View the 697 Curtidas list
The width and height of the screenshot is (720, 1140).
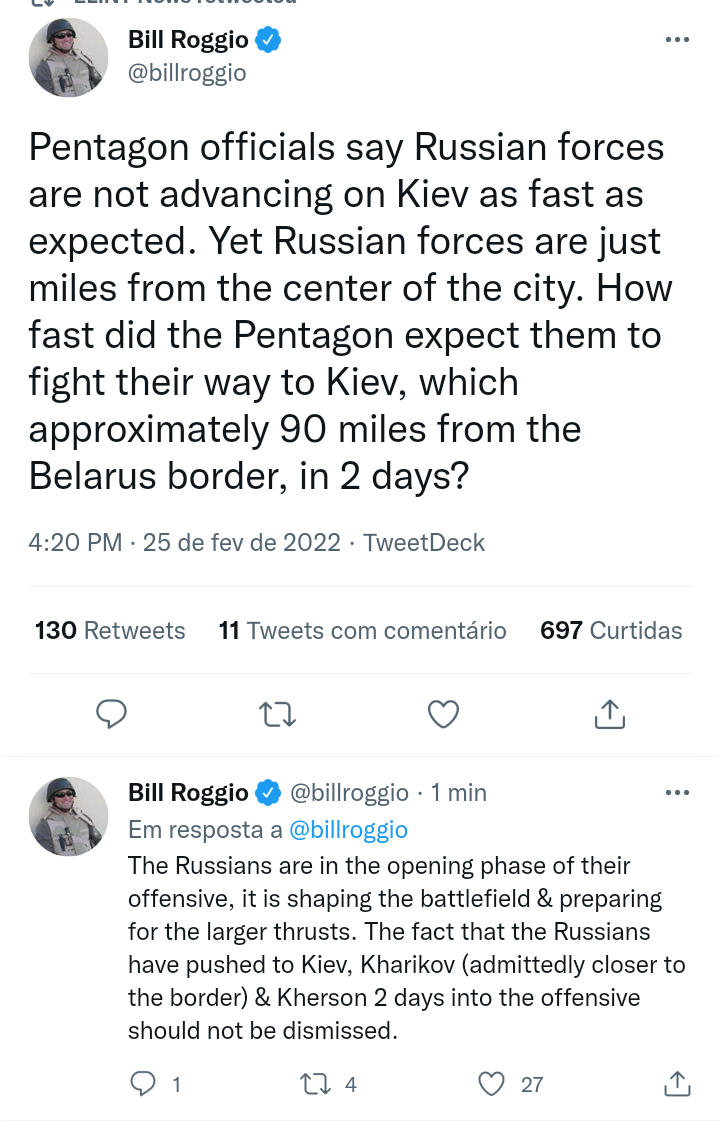[611, 631]
